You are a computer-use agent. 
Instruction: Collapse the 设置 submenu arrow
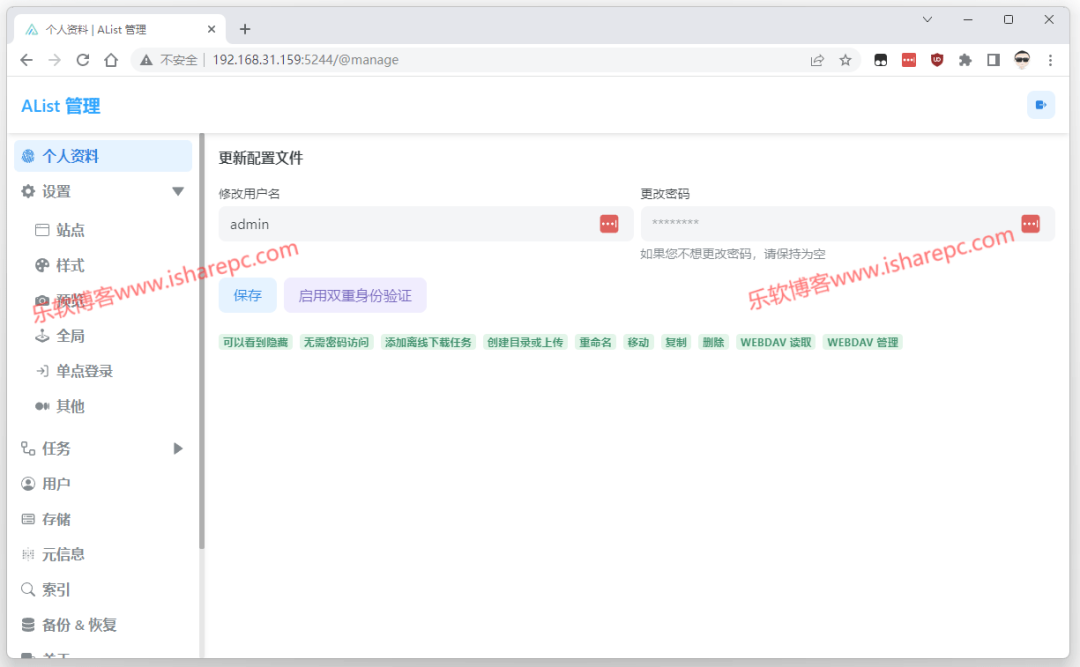point(178,192)
